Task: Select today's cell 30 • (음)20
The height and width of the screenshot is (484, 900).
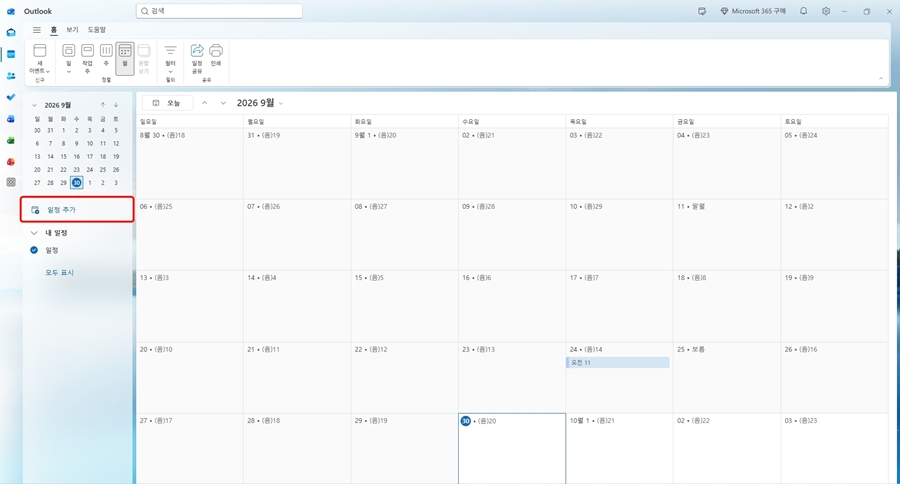Action: (x=512, y=448)
